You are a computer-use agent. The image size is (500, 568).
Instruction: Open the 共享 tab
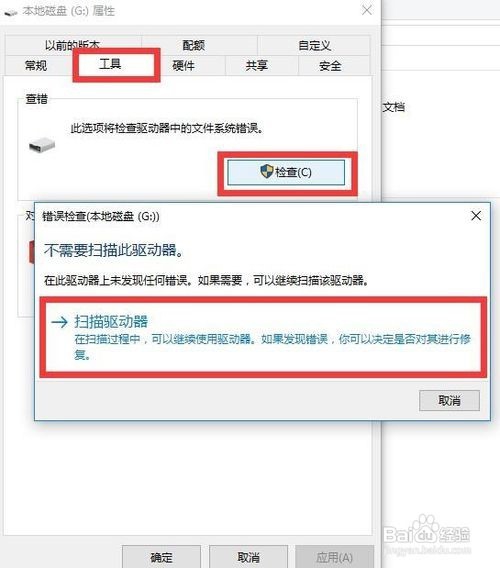pos(257,65)
